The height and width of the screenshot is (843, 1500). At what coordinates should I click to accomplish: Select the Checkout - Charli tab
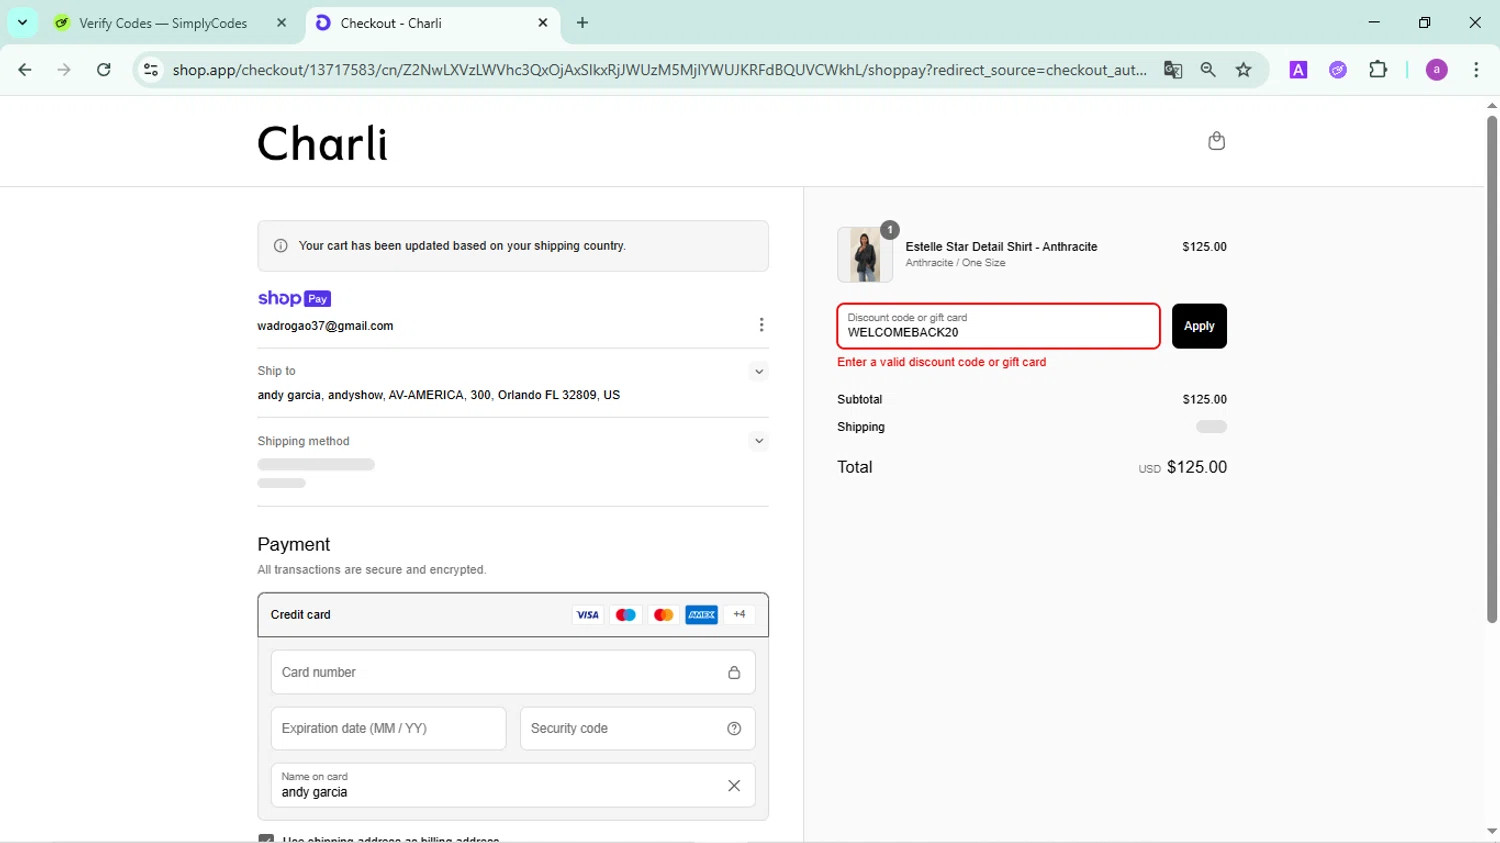[431, 23]
